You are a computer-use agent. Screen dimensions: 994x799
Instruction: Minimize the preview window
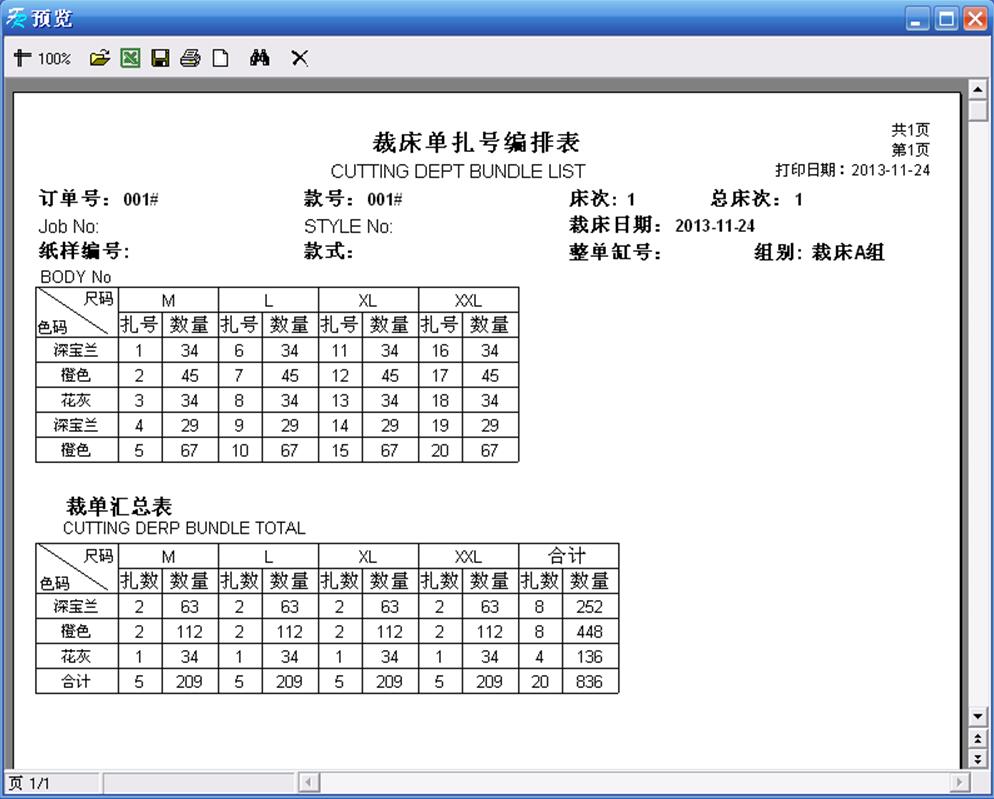click(x=918, y=18)
